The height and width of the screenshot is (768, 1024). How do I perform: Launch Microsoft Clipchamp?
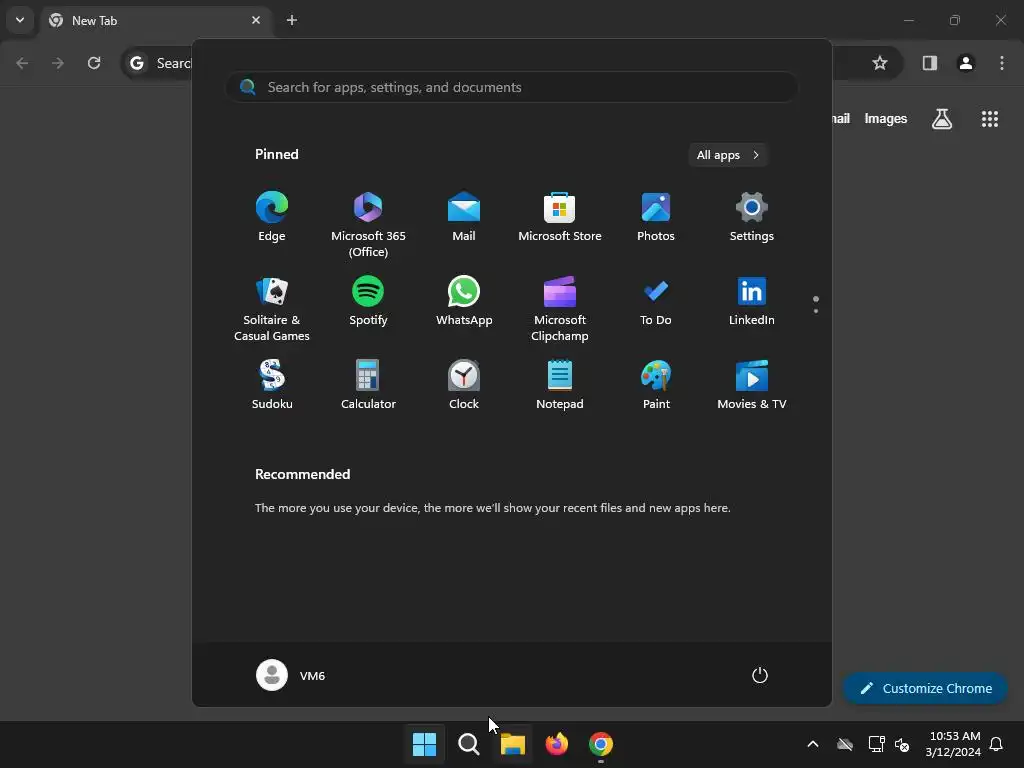click(560, 309)
